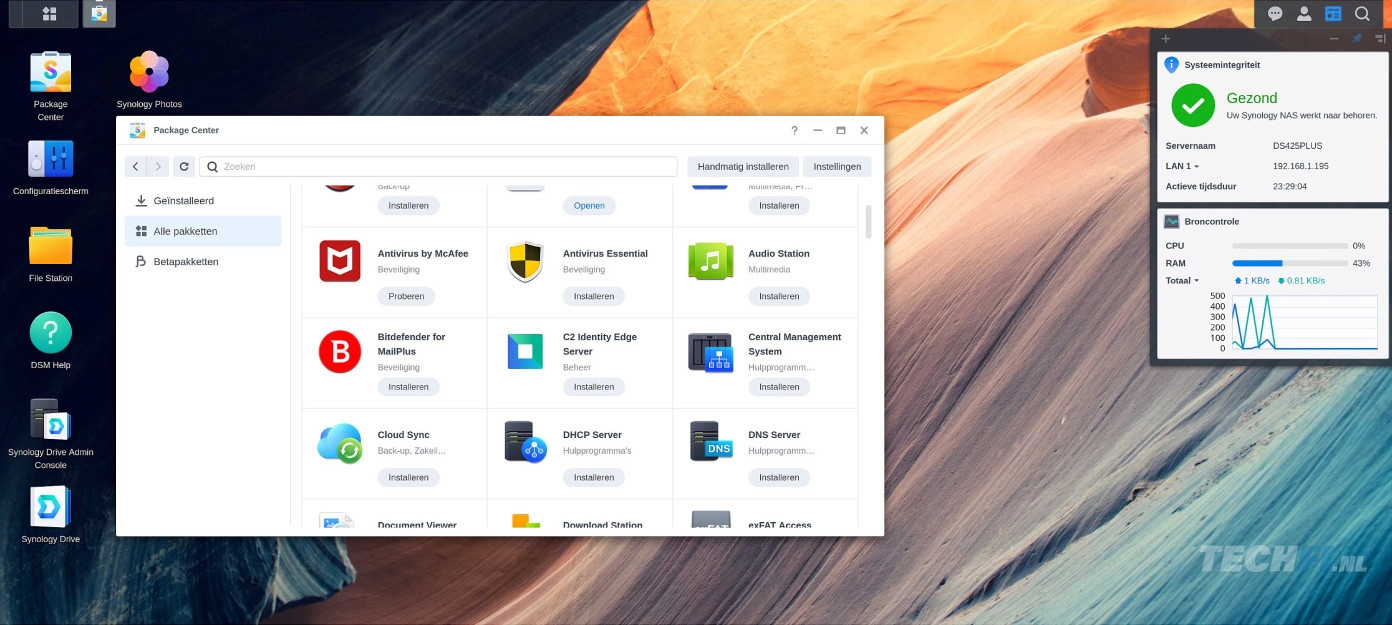Refresh the Package Center list
The width and height of the screenshot is (1392, 625).
184,167
